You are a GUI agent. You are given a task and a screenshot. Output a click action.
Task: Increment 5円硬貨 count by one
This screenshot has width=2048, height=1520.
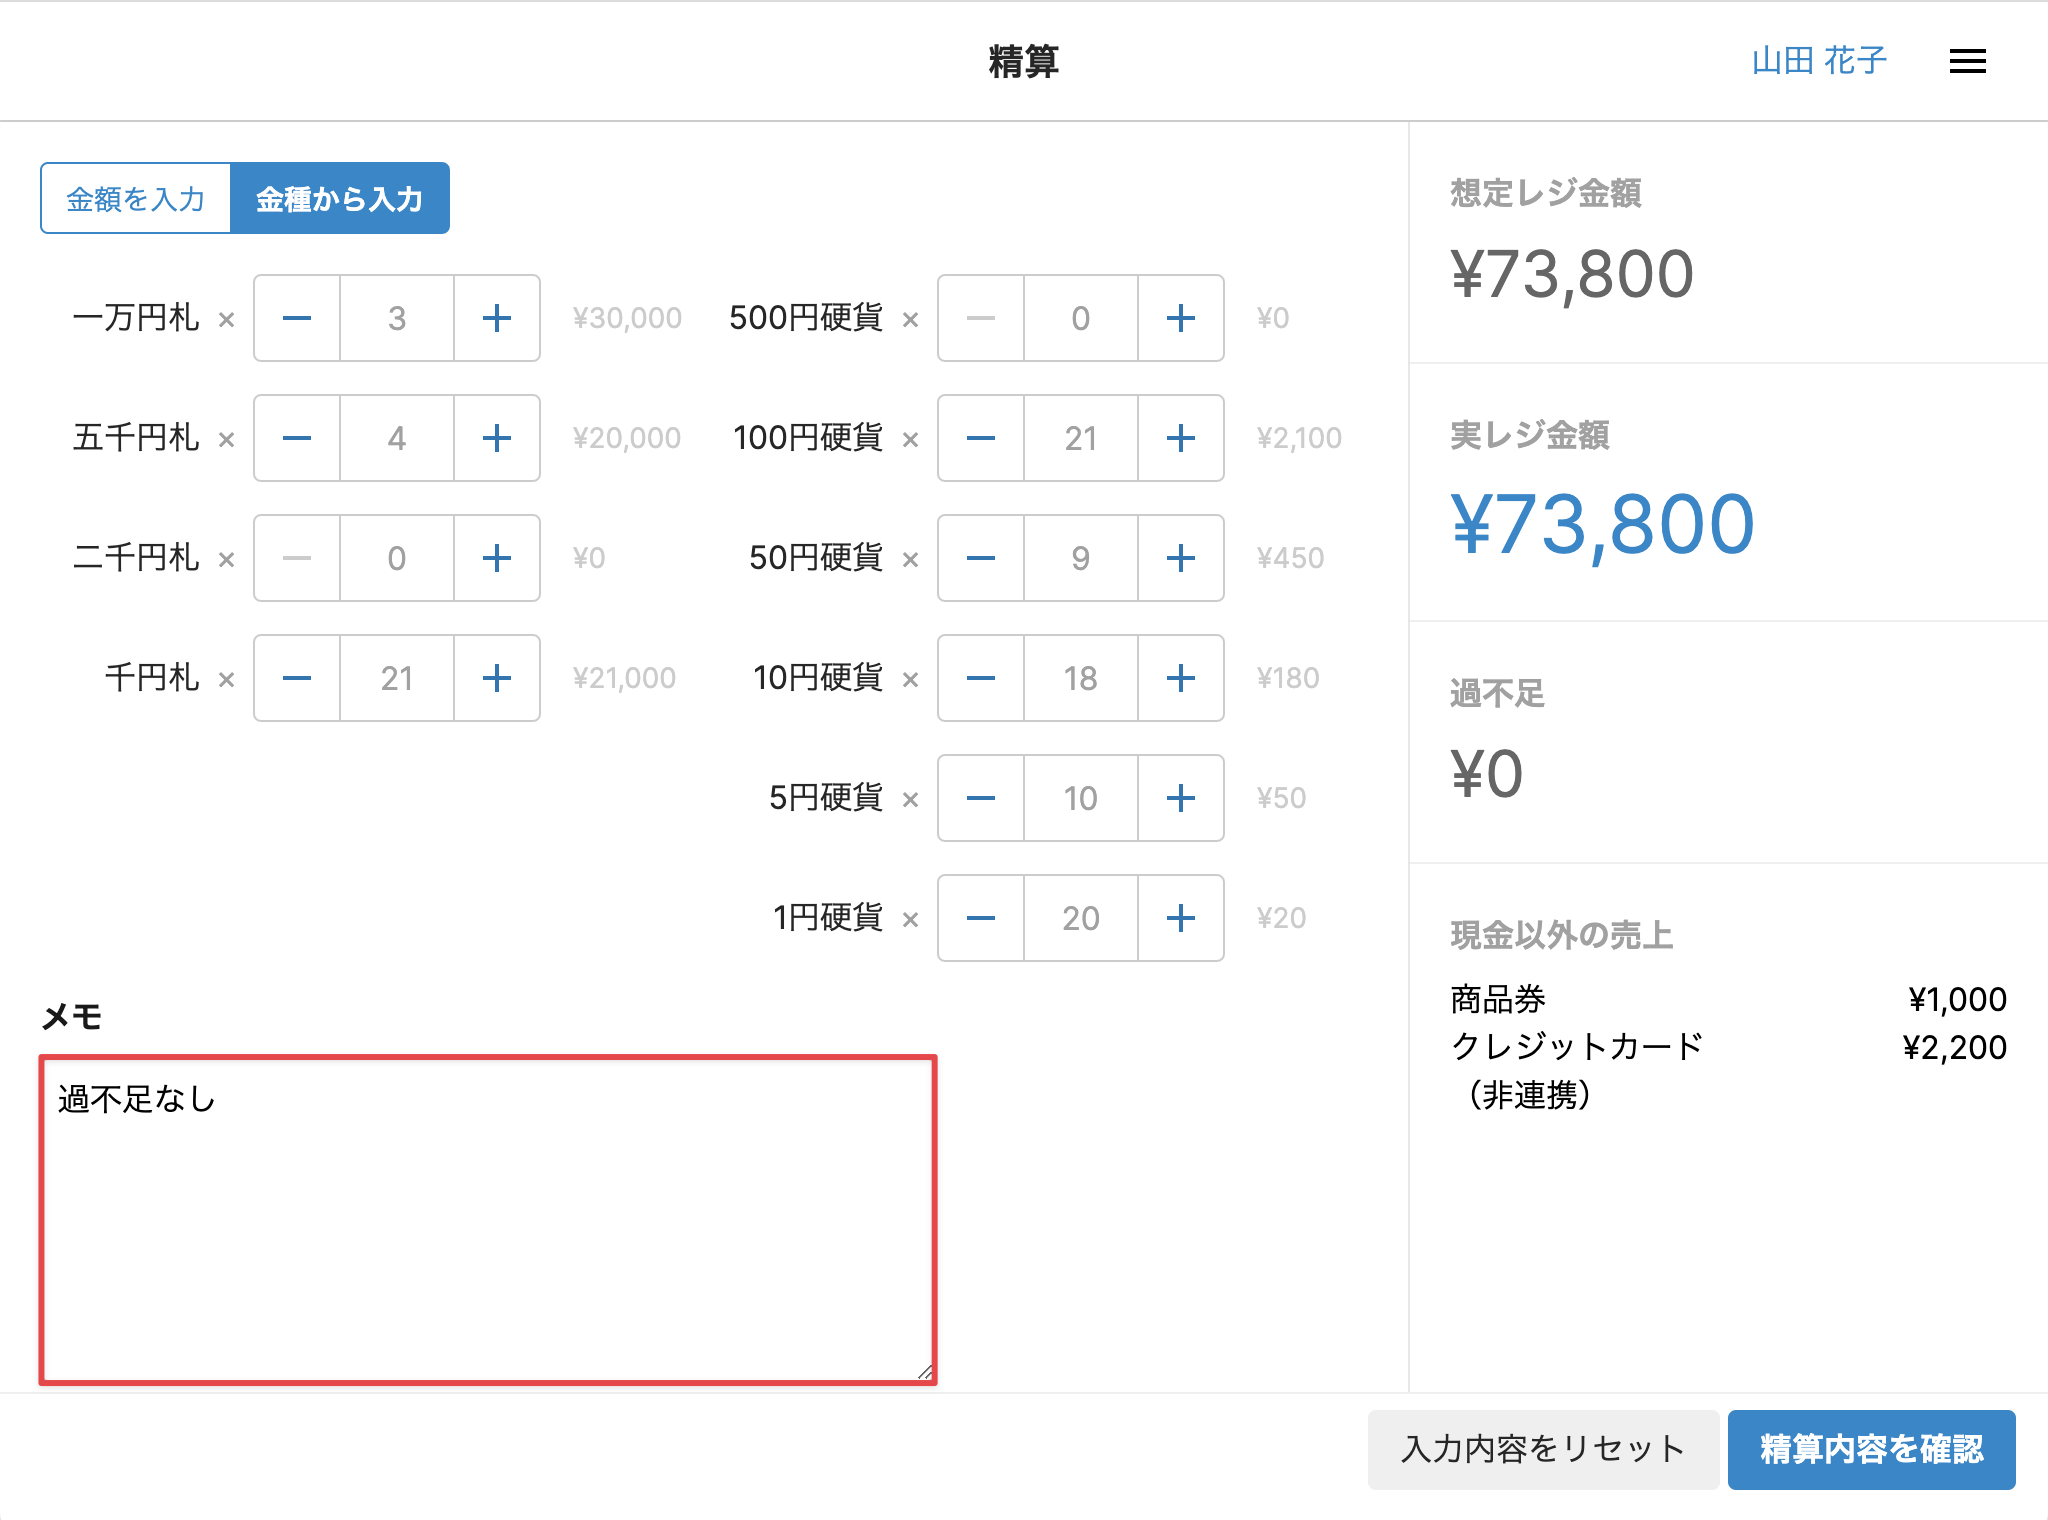pyautogui.click(x=1180, y=798)
